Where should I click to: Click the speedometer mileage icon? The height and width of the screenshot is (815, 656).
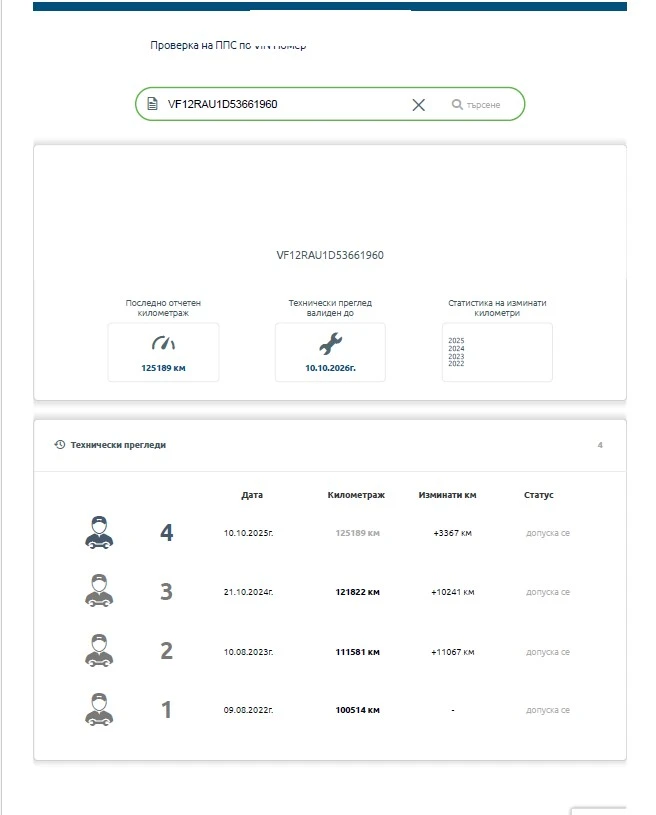pyautogui.click(x=163, y=344)
